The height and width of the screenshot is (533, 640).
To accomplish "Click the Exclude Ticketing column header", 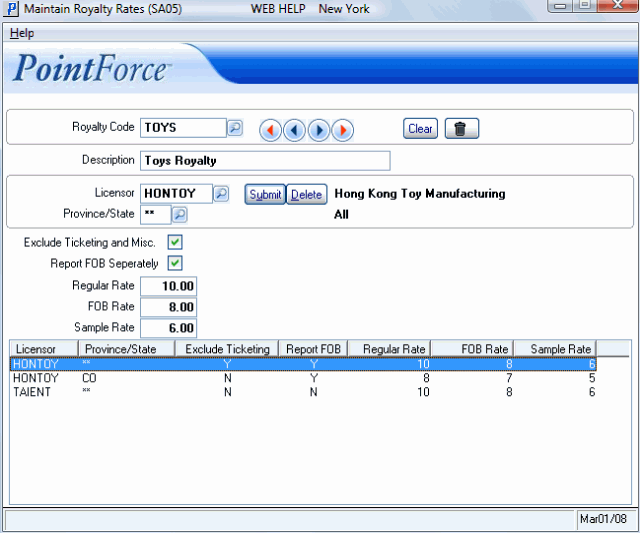I will pyautogui.click(x=227, y=349).
